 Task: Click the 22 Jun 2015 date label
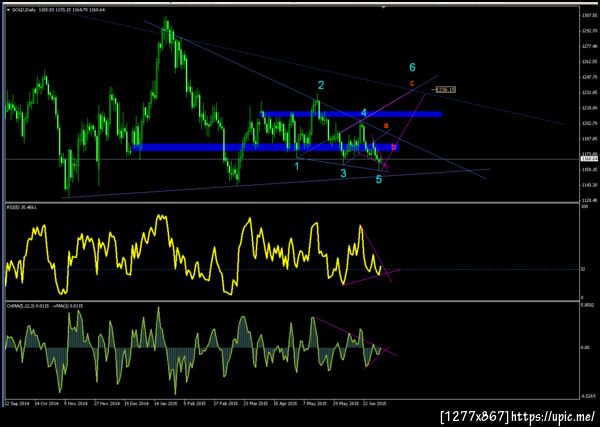(x=375, y=403)
